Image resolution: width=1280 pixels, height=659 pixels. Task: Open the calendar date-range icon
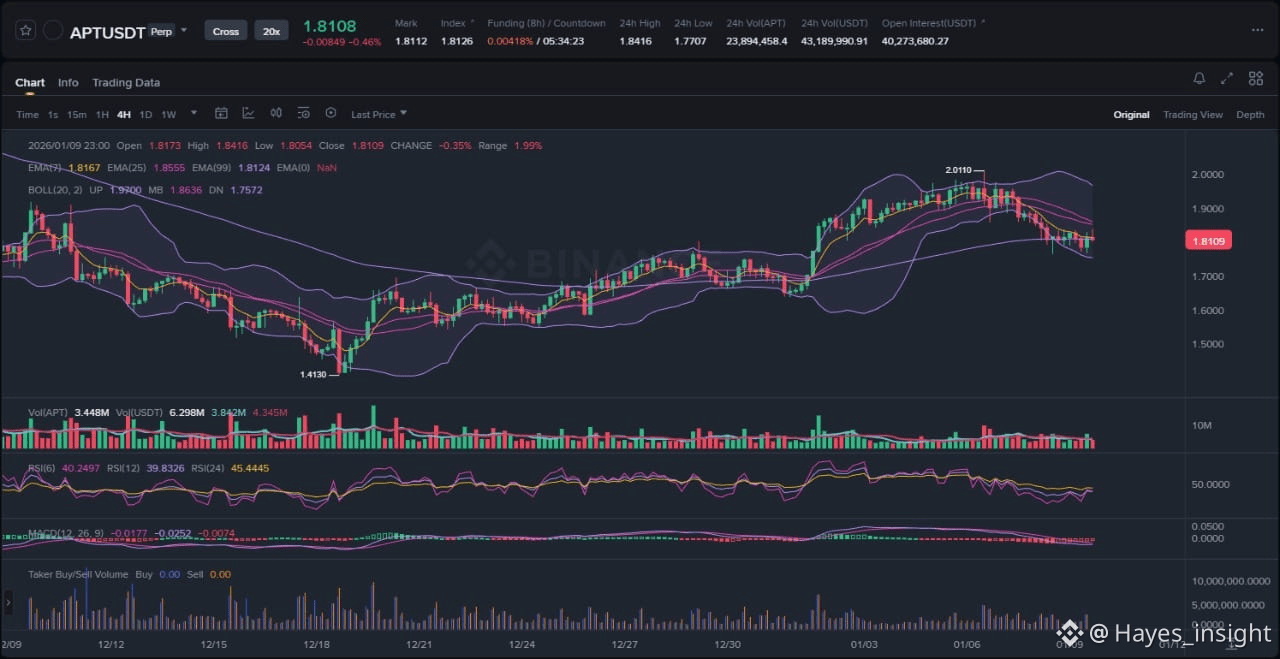(221, 114)
